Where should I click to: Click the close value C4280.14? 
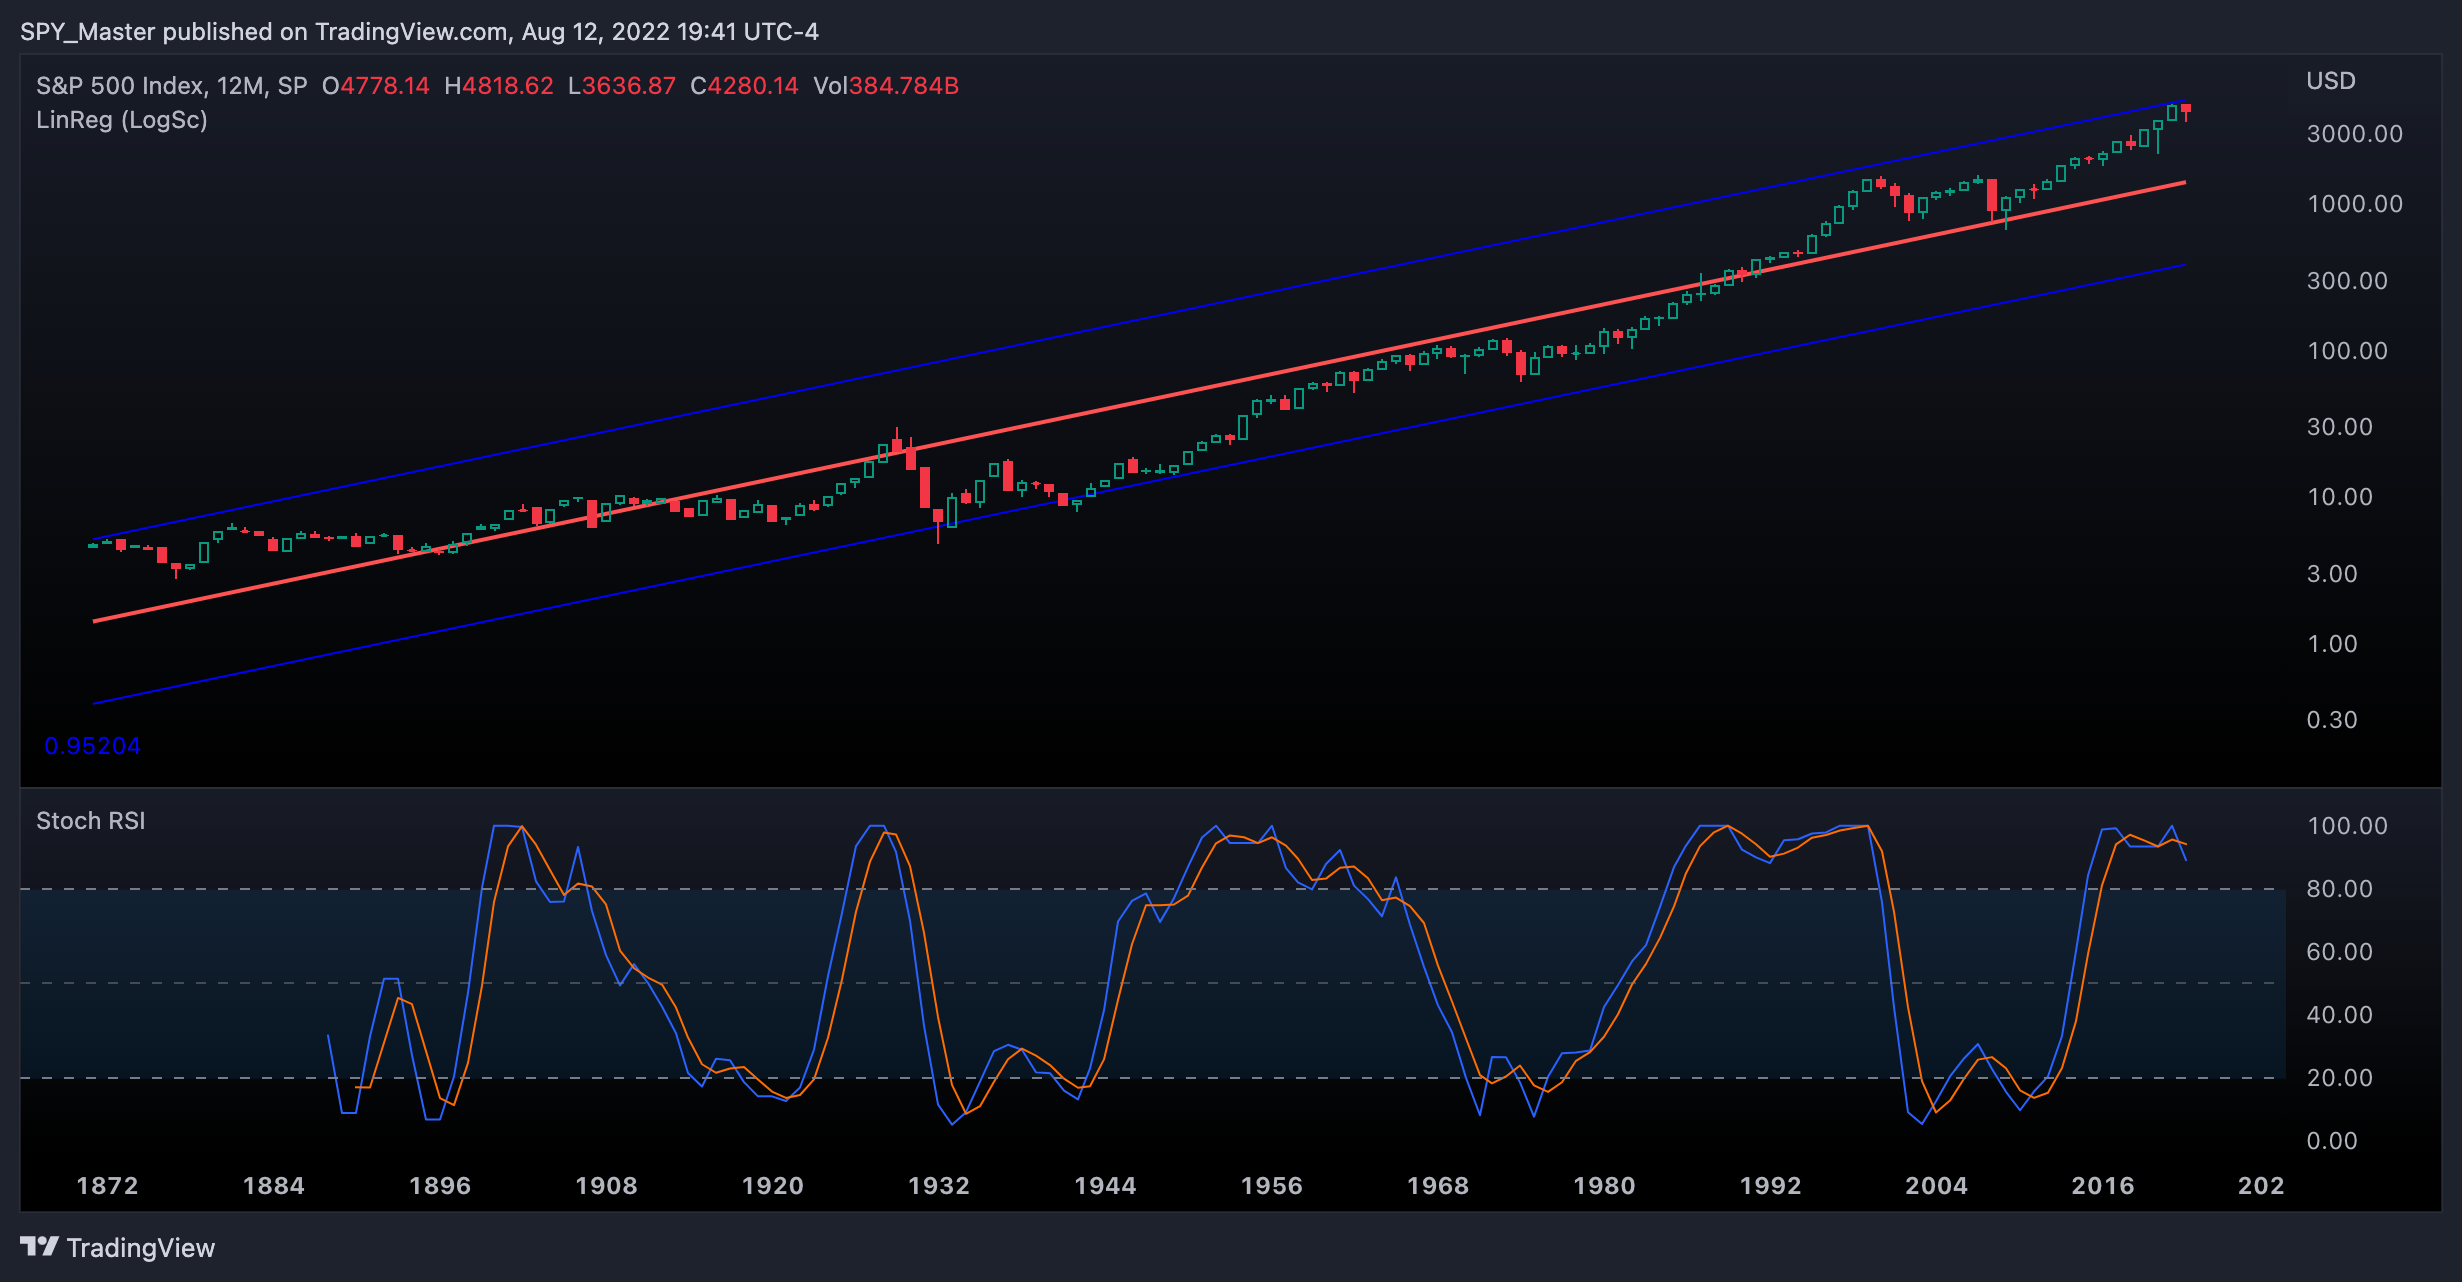tap(745, 86)
